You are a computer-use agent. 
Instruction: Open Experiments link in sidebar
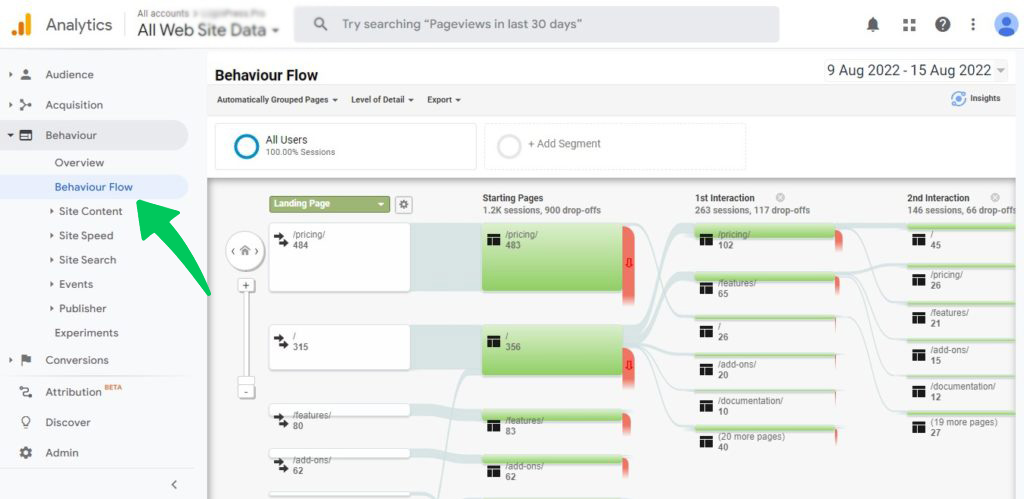86,333
